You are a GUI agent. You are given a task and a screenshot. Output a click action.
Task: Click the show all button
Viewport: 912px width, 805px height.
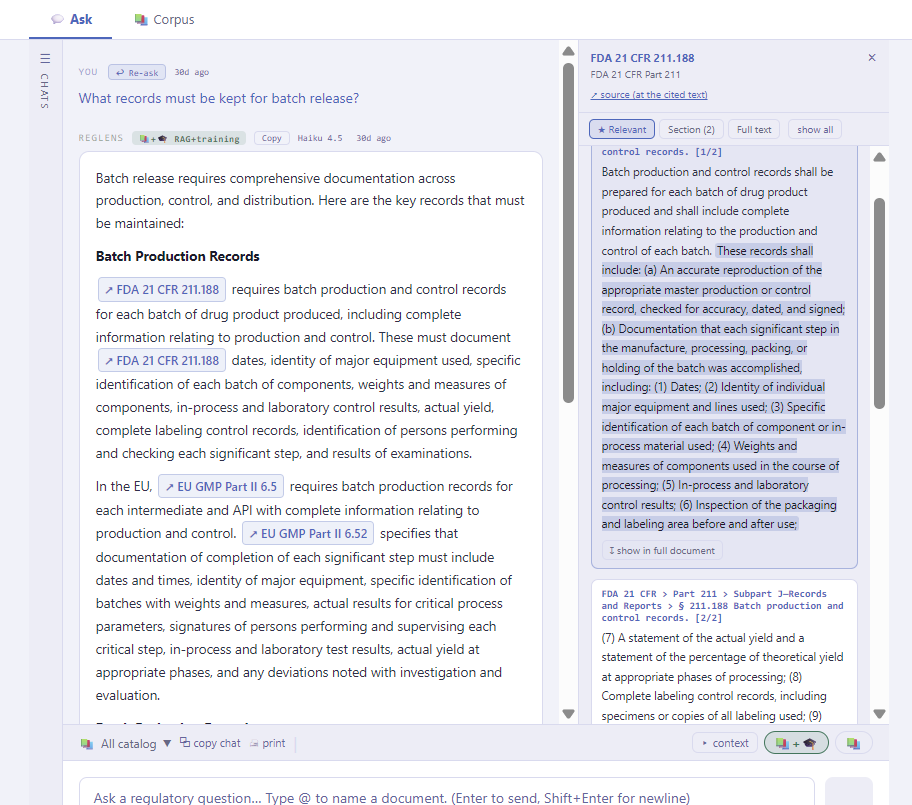(x=815, y=129)
